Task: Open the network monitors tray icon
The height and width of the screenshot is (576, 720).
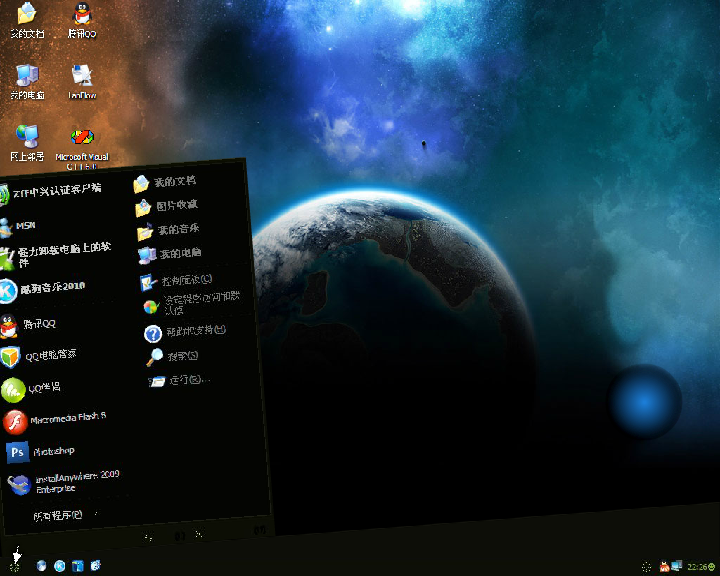Action: 676,566
